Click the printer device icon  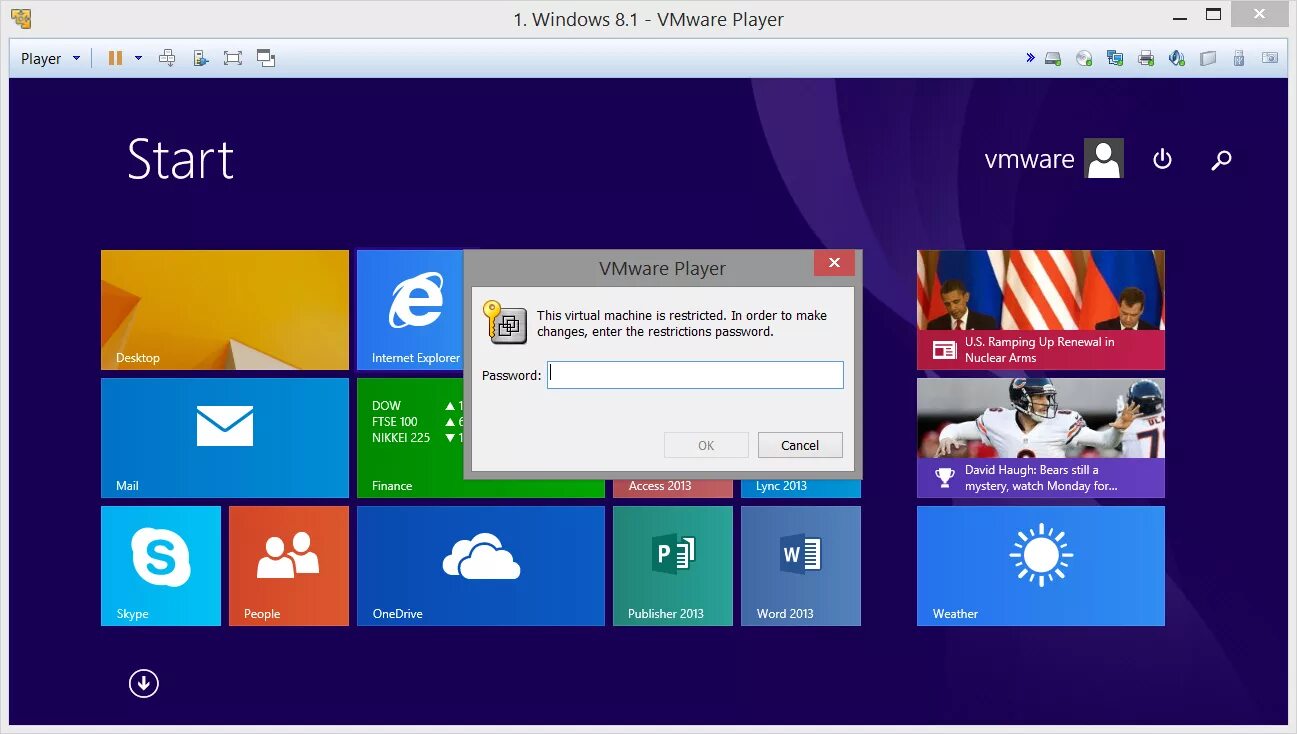coord(1146,59)
